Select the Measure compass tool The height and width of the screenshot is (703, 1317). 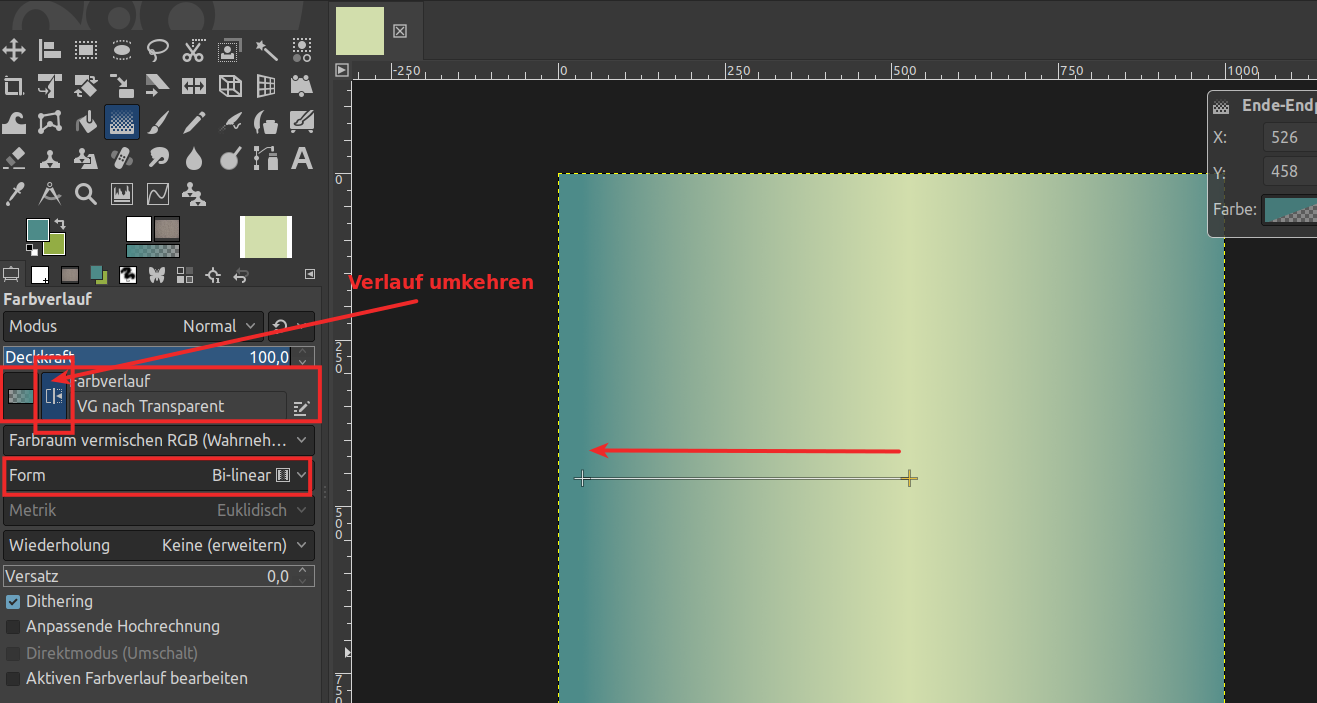(x=50, y=194)
